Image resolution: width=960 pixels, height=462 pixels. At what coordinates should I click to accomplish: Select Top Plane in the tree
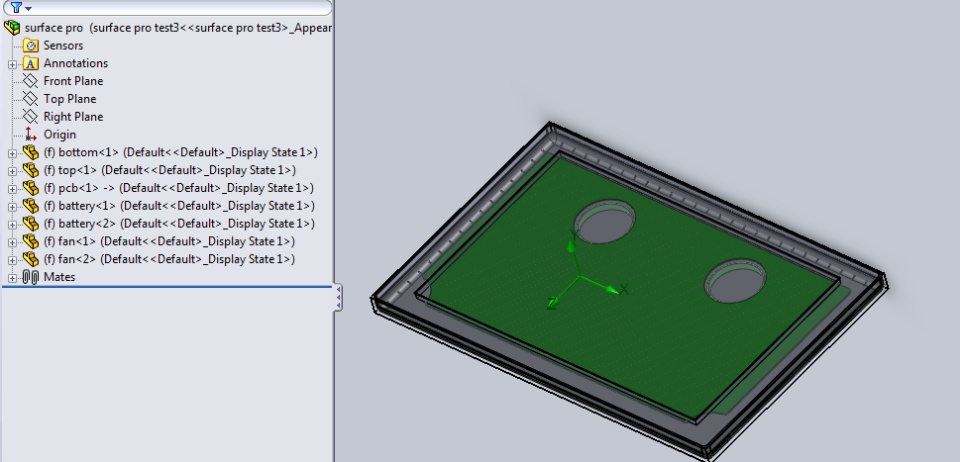70,99
